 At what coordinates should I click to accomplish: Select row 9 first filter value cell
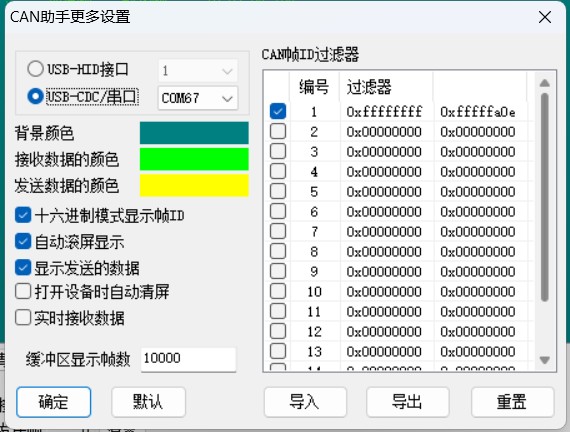[x=385, y=272]
